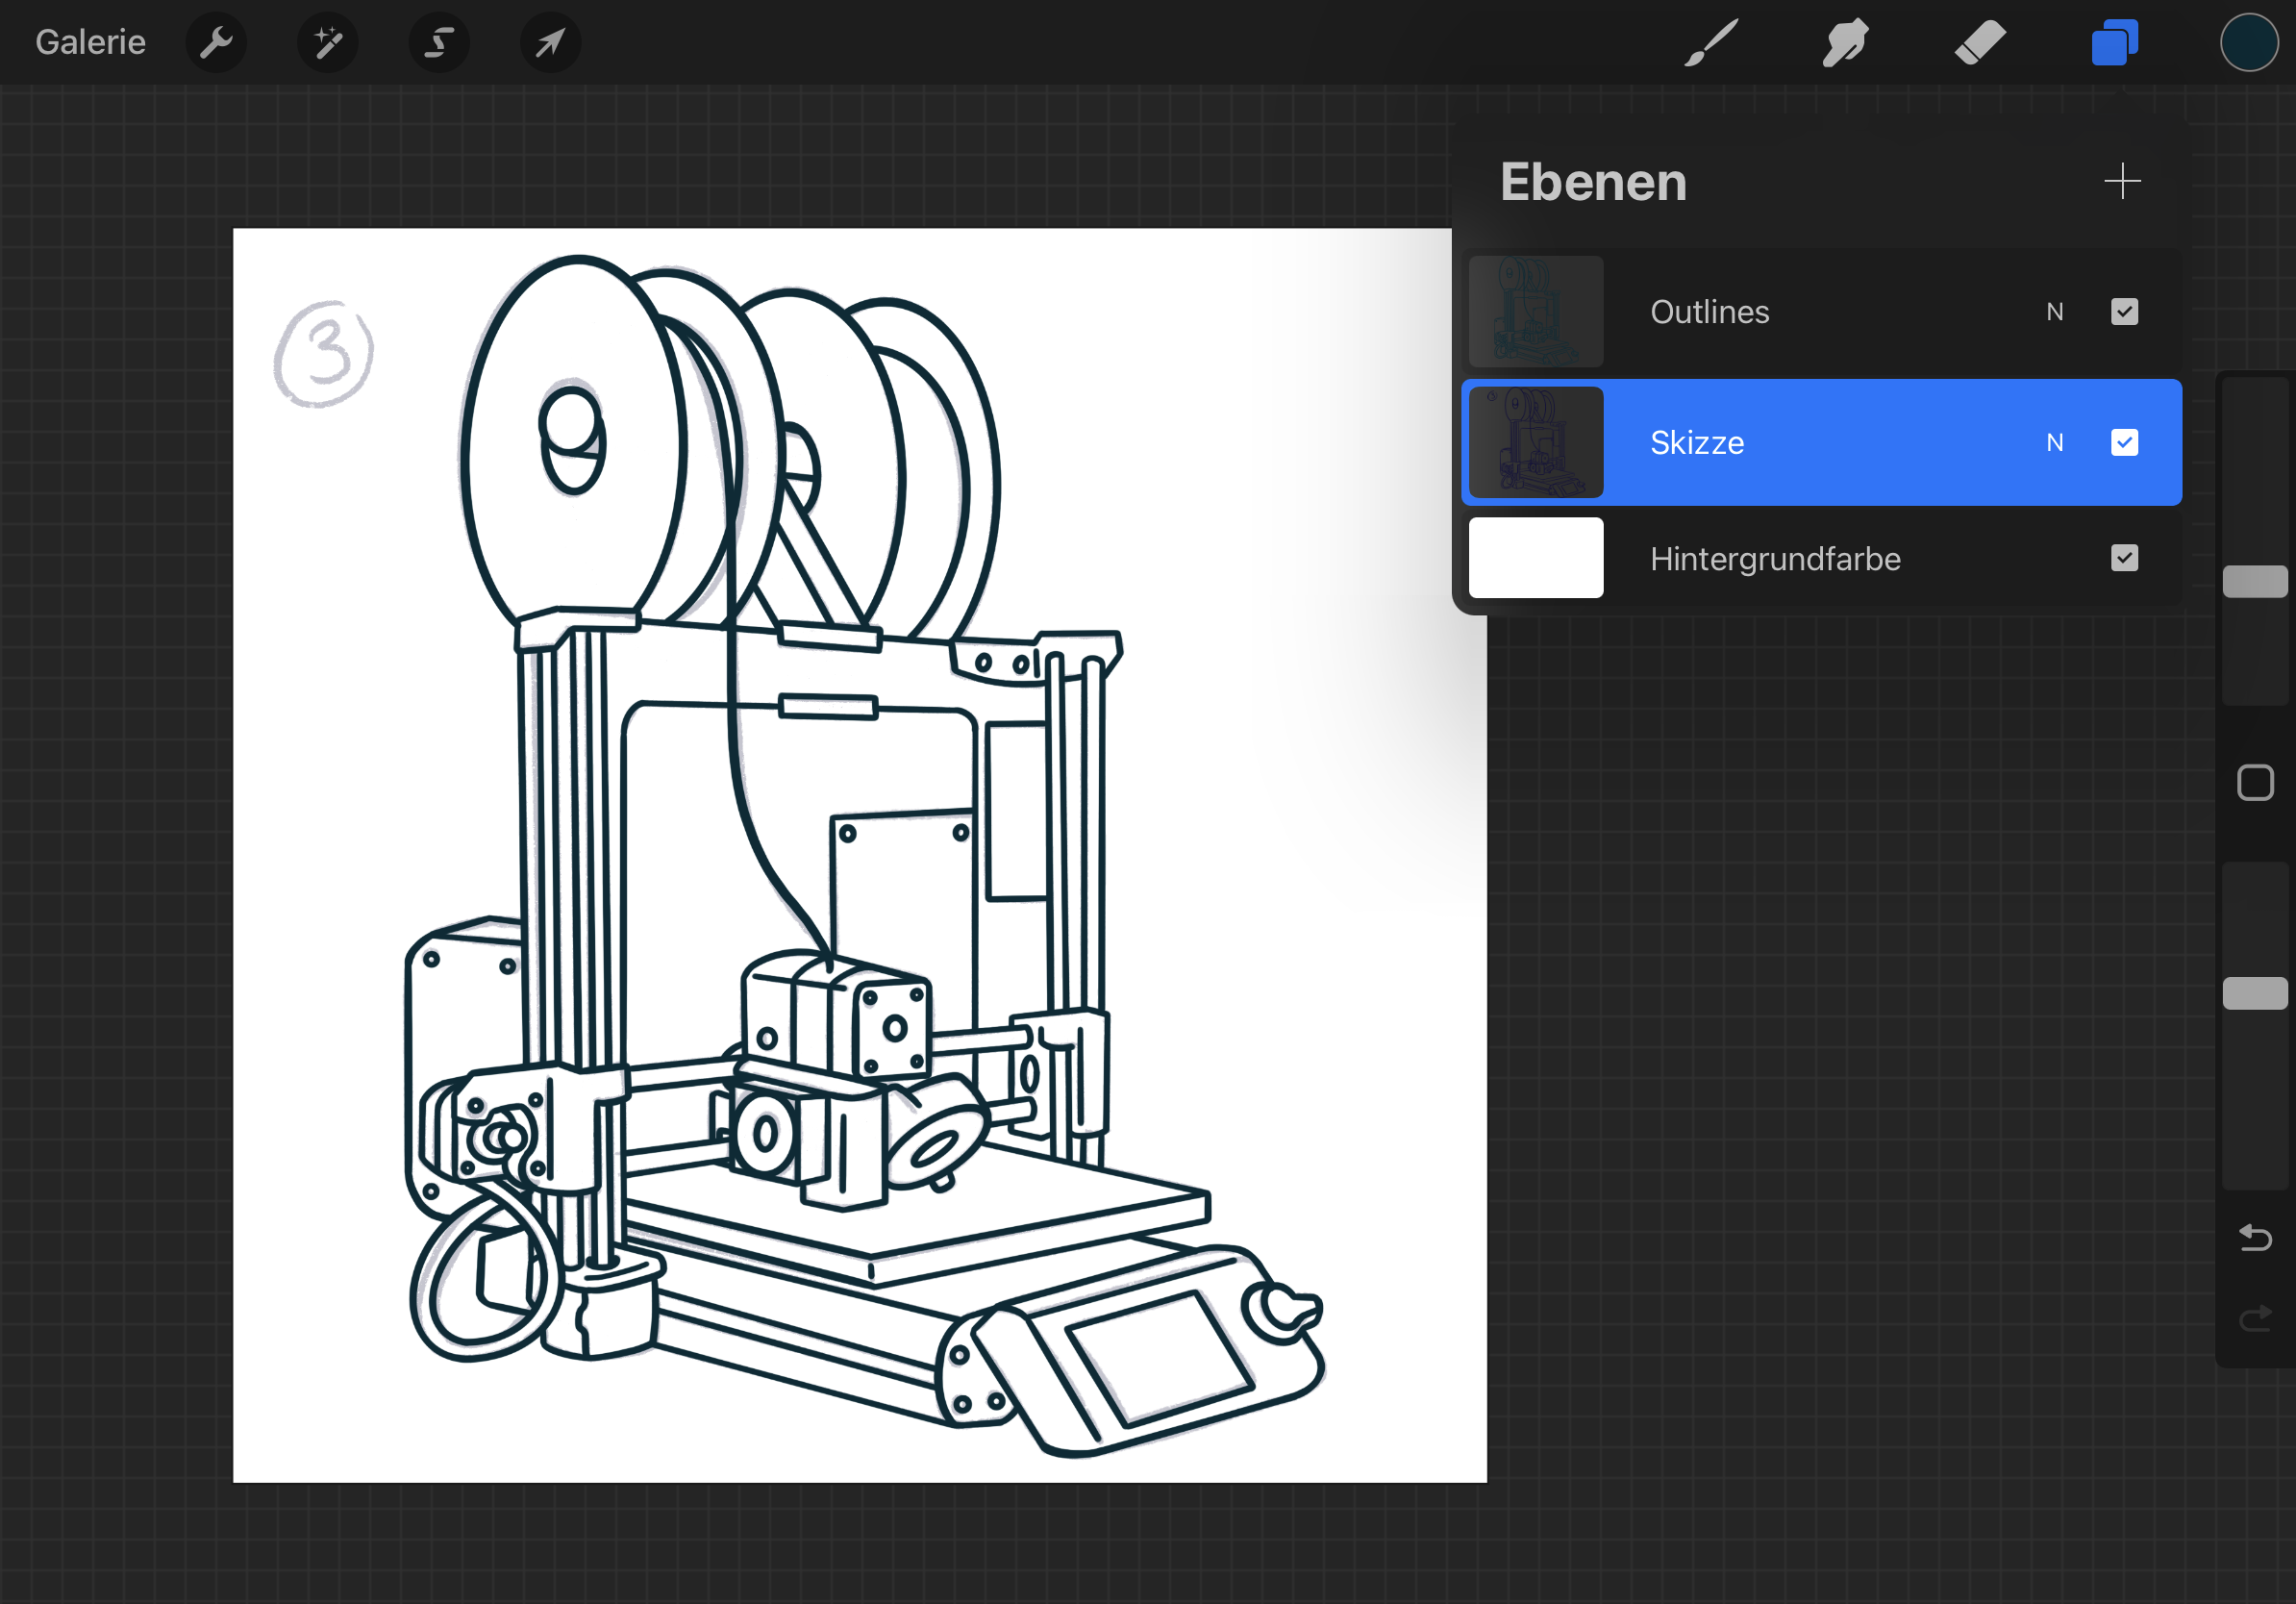Return to Galerie
This screenshot has height=1604, width=2296.
pyautogui.click(x=90, y=43)
